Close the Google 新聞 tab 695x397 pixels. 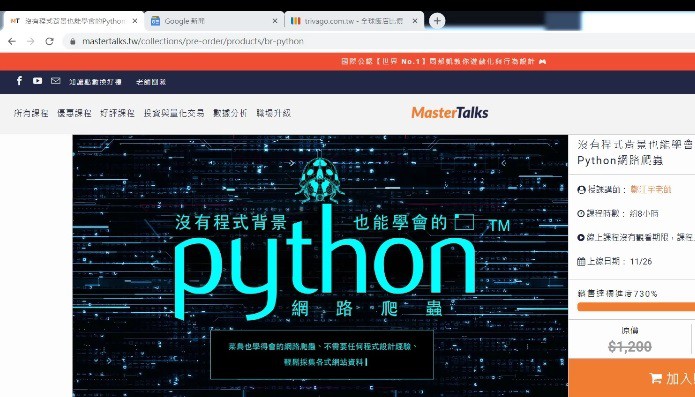pyautogui.click(x=275, y=21)
